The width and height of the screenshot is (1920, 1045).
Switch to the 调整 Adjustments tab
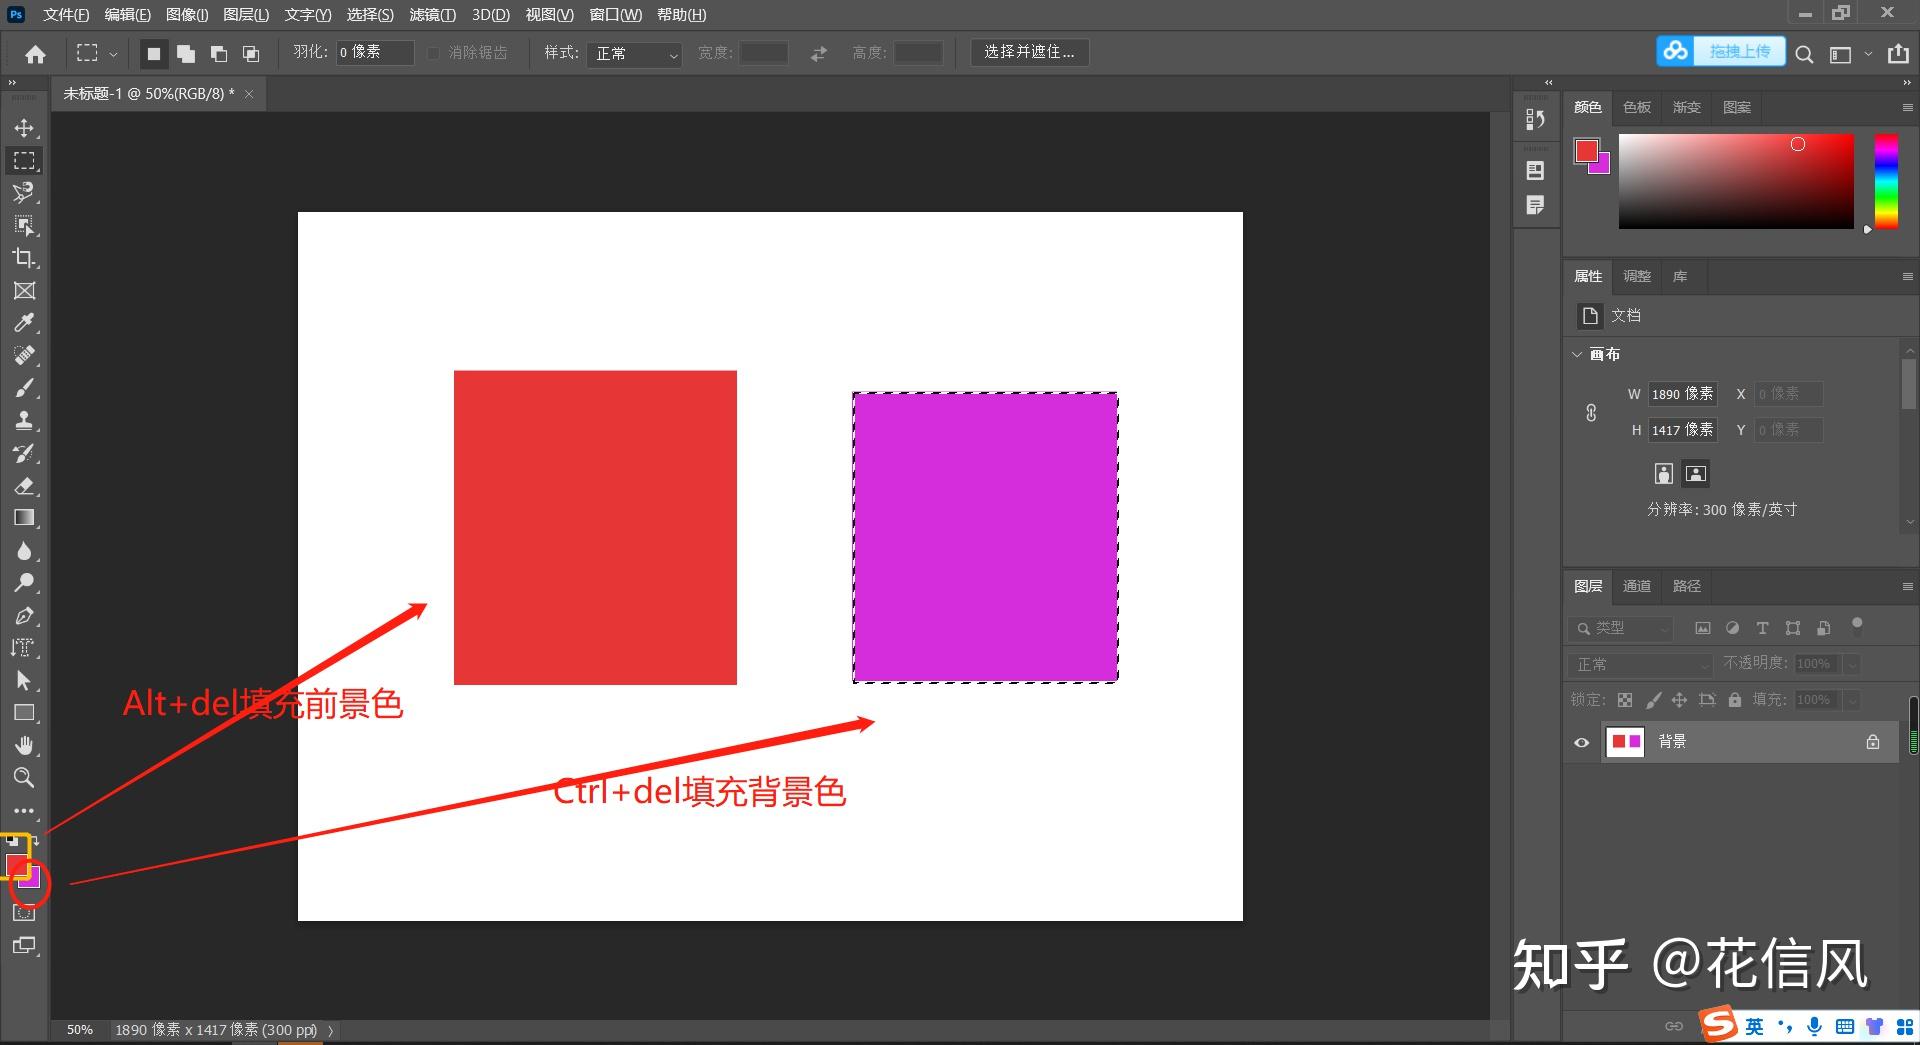1637,276
